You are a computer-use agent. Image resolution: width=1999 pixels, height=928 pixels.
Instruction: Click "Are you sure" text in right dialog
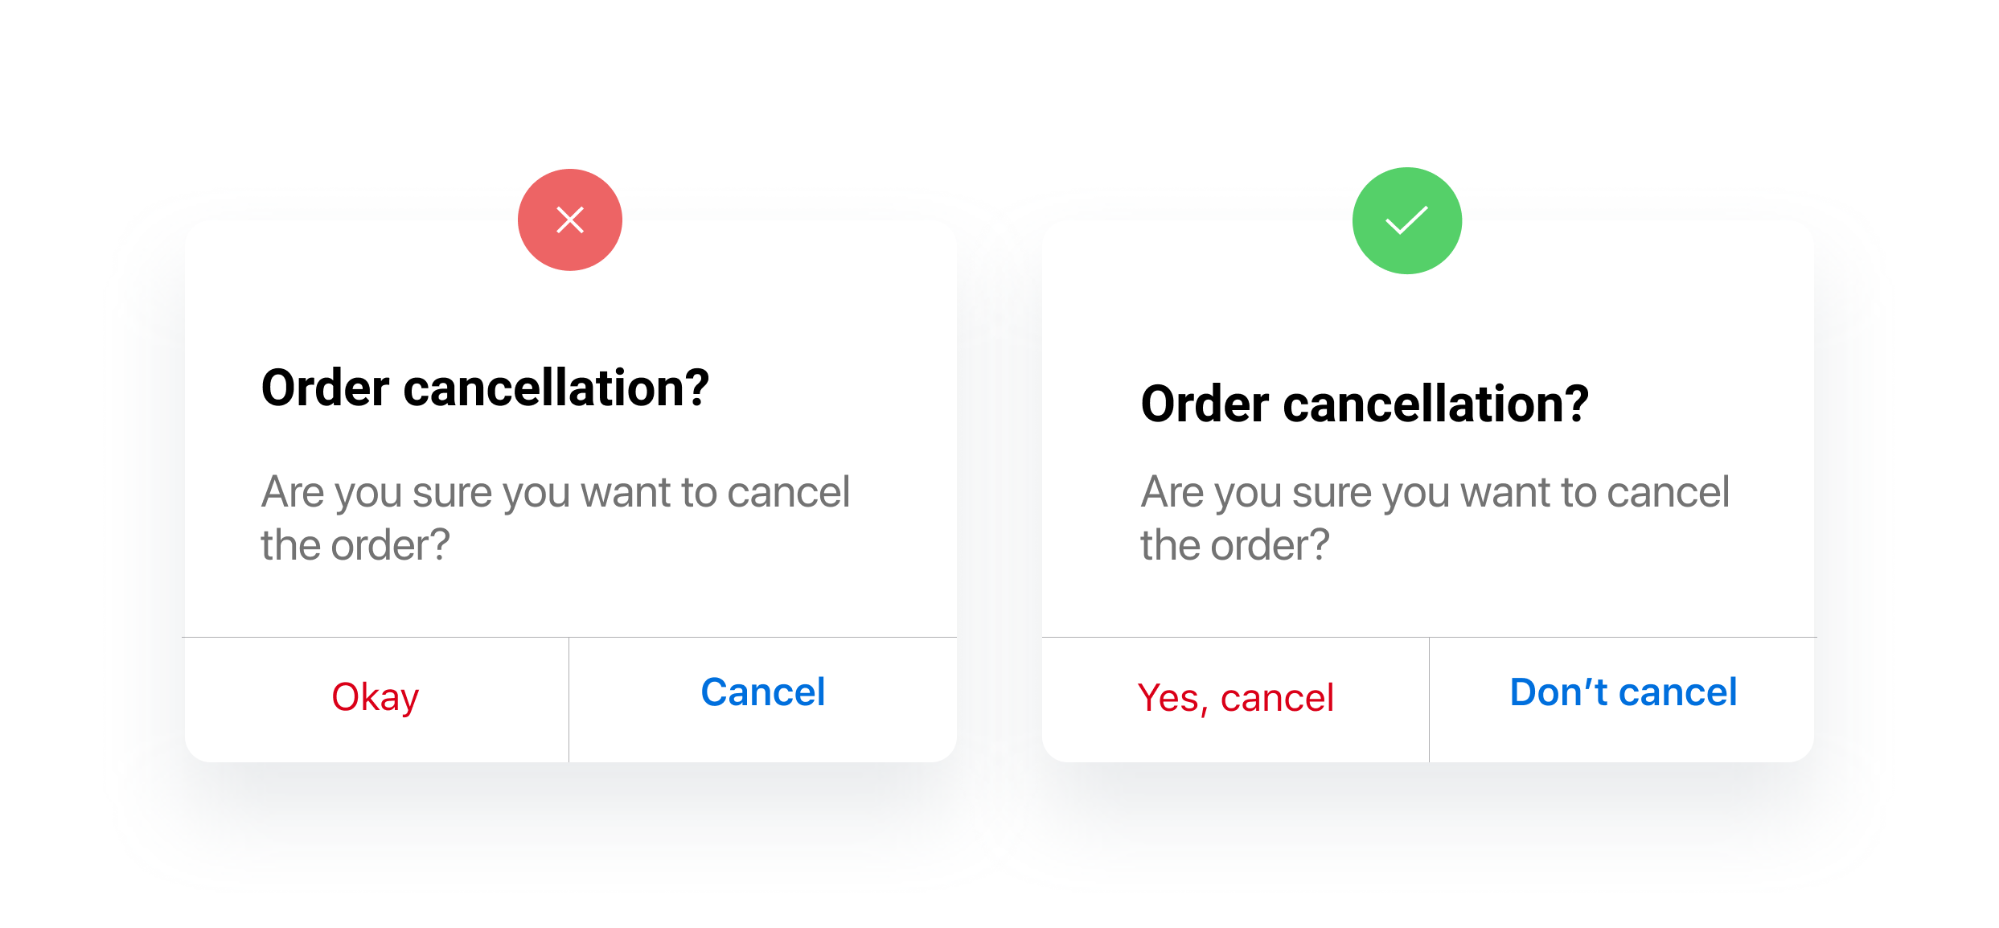tap(1434, 492)
